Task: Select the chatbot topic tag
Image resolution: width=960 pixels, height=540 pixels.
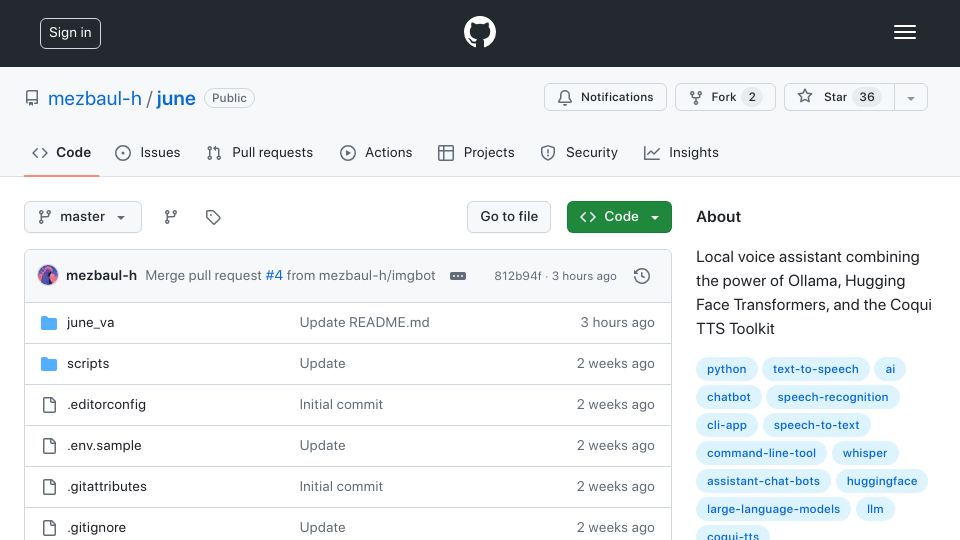Action: (729, 397)
